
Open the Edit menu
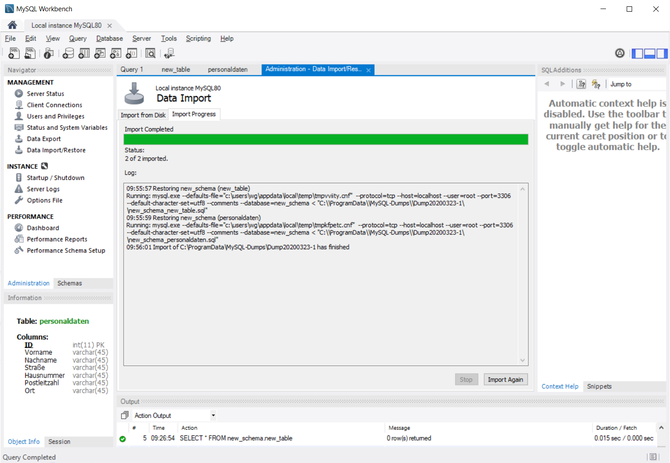[30, 38]
